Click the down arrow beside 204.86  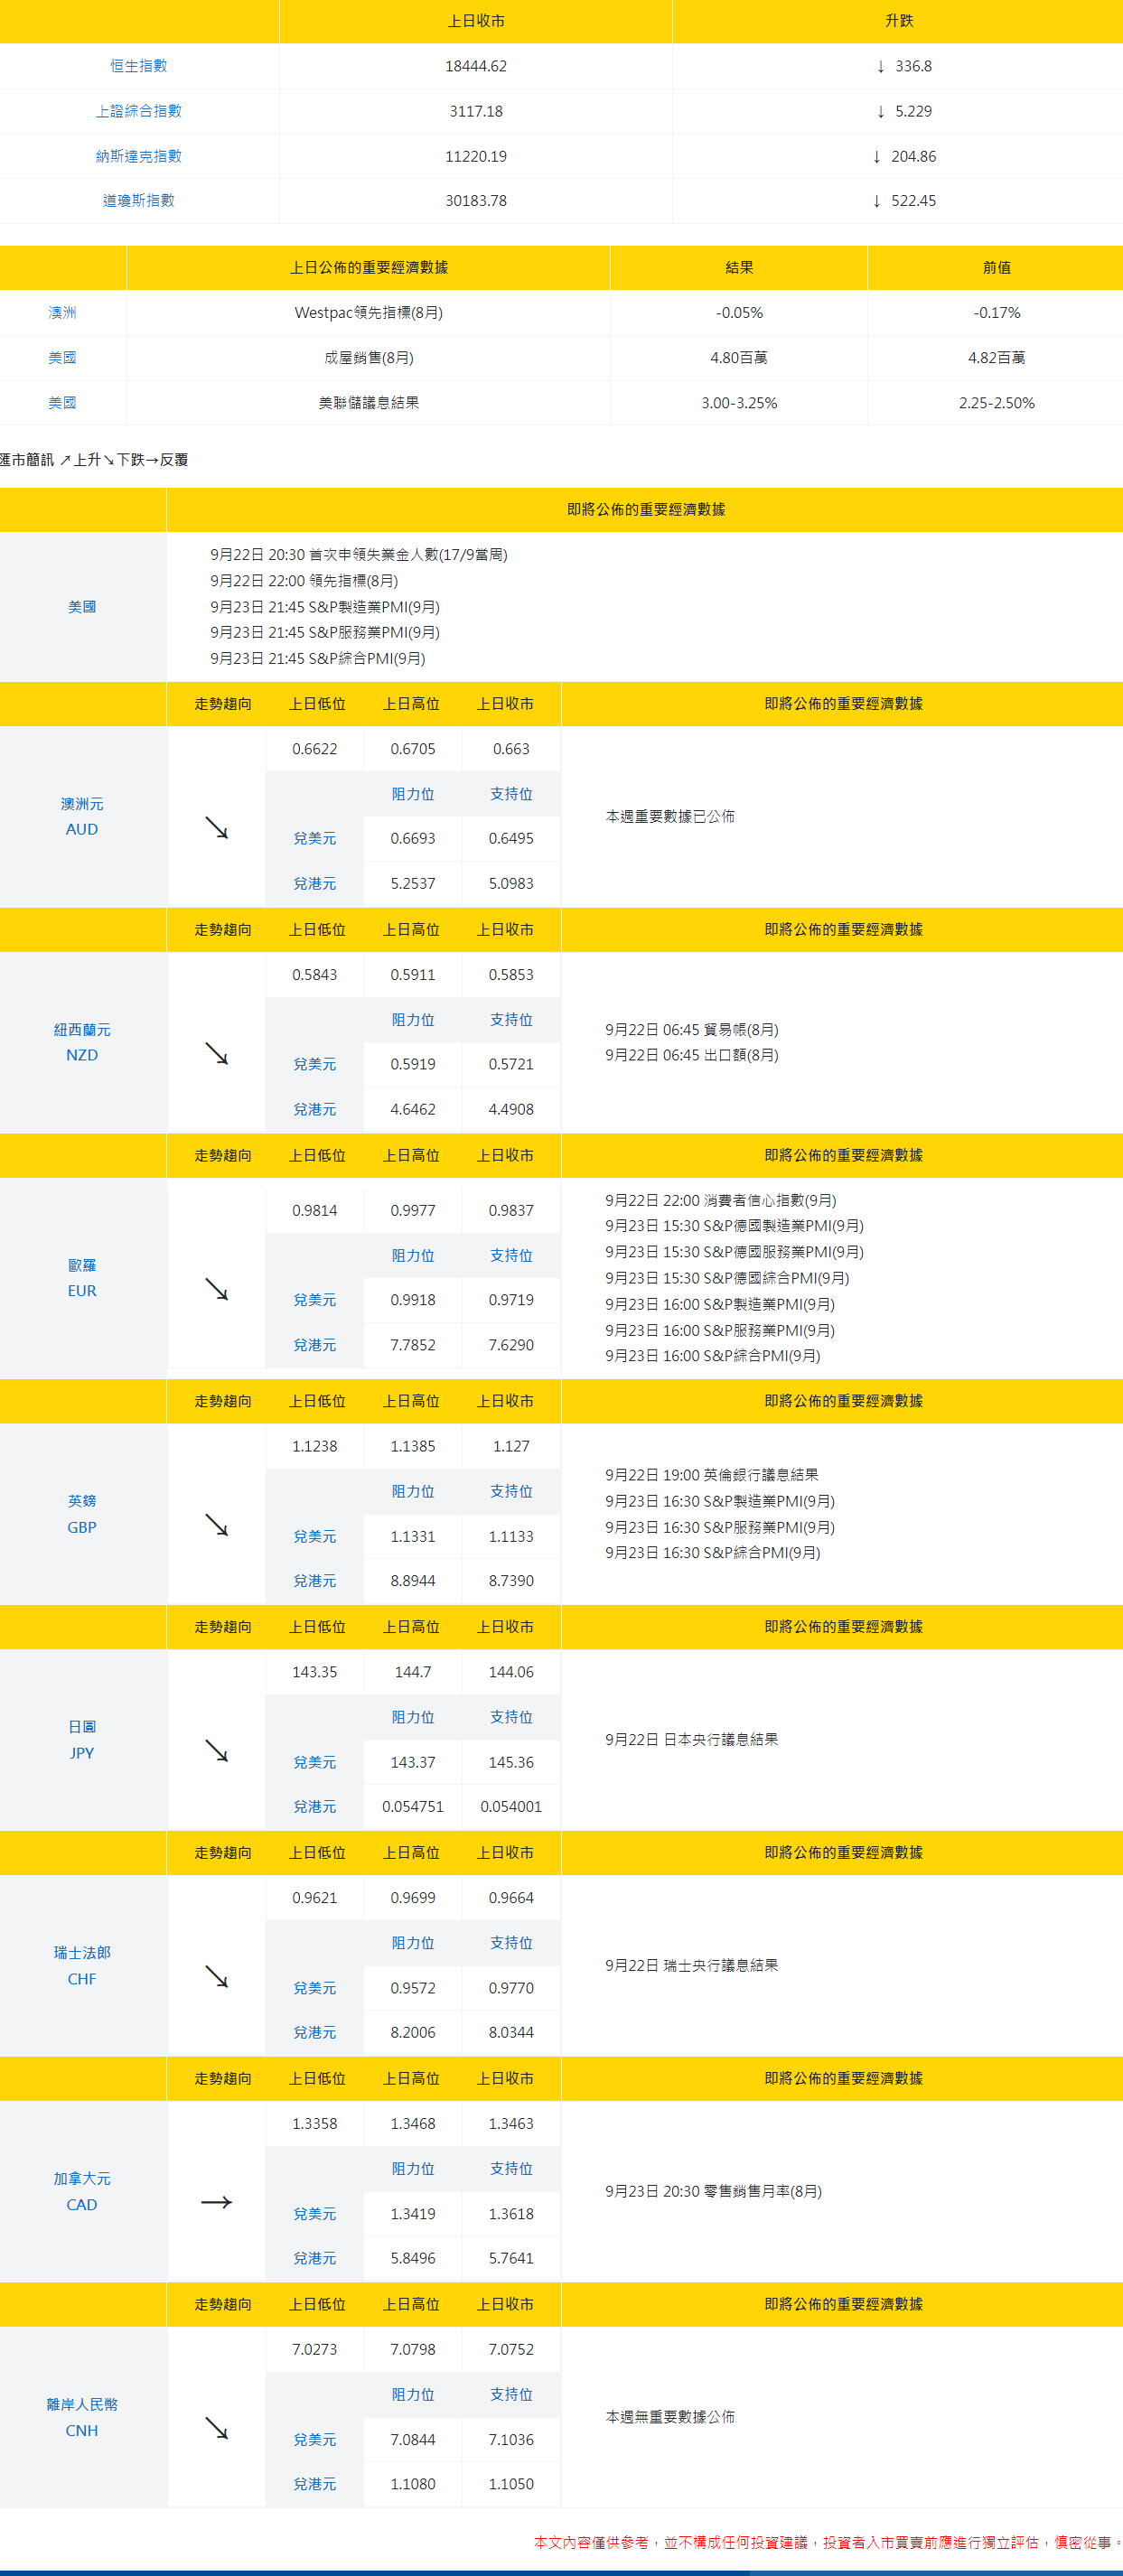(x=876, y=156)
